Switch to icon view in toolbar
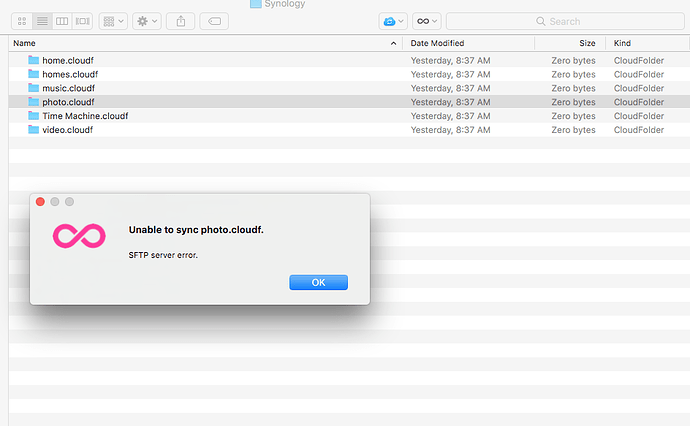This screenshot has height=426, width=690. [22, 21]
